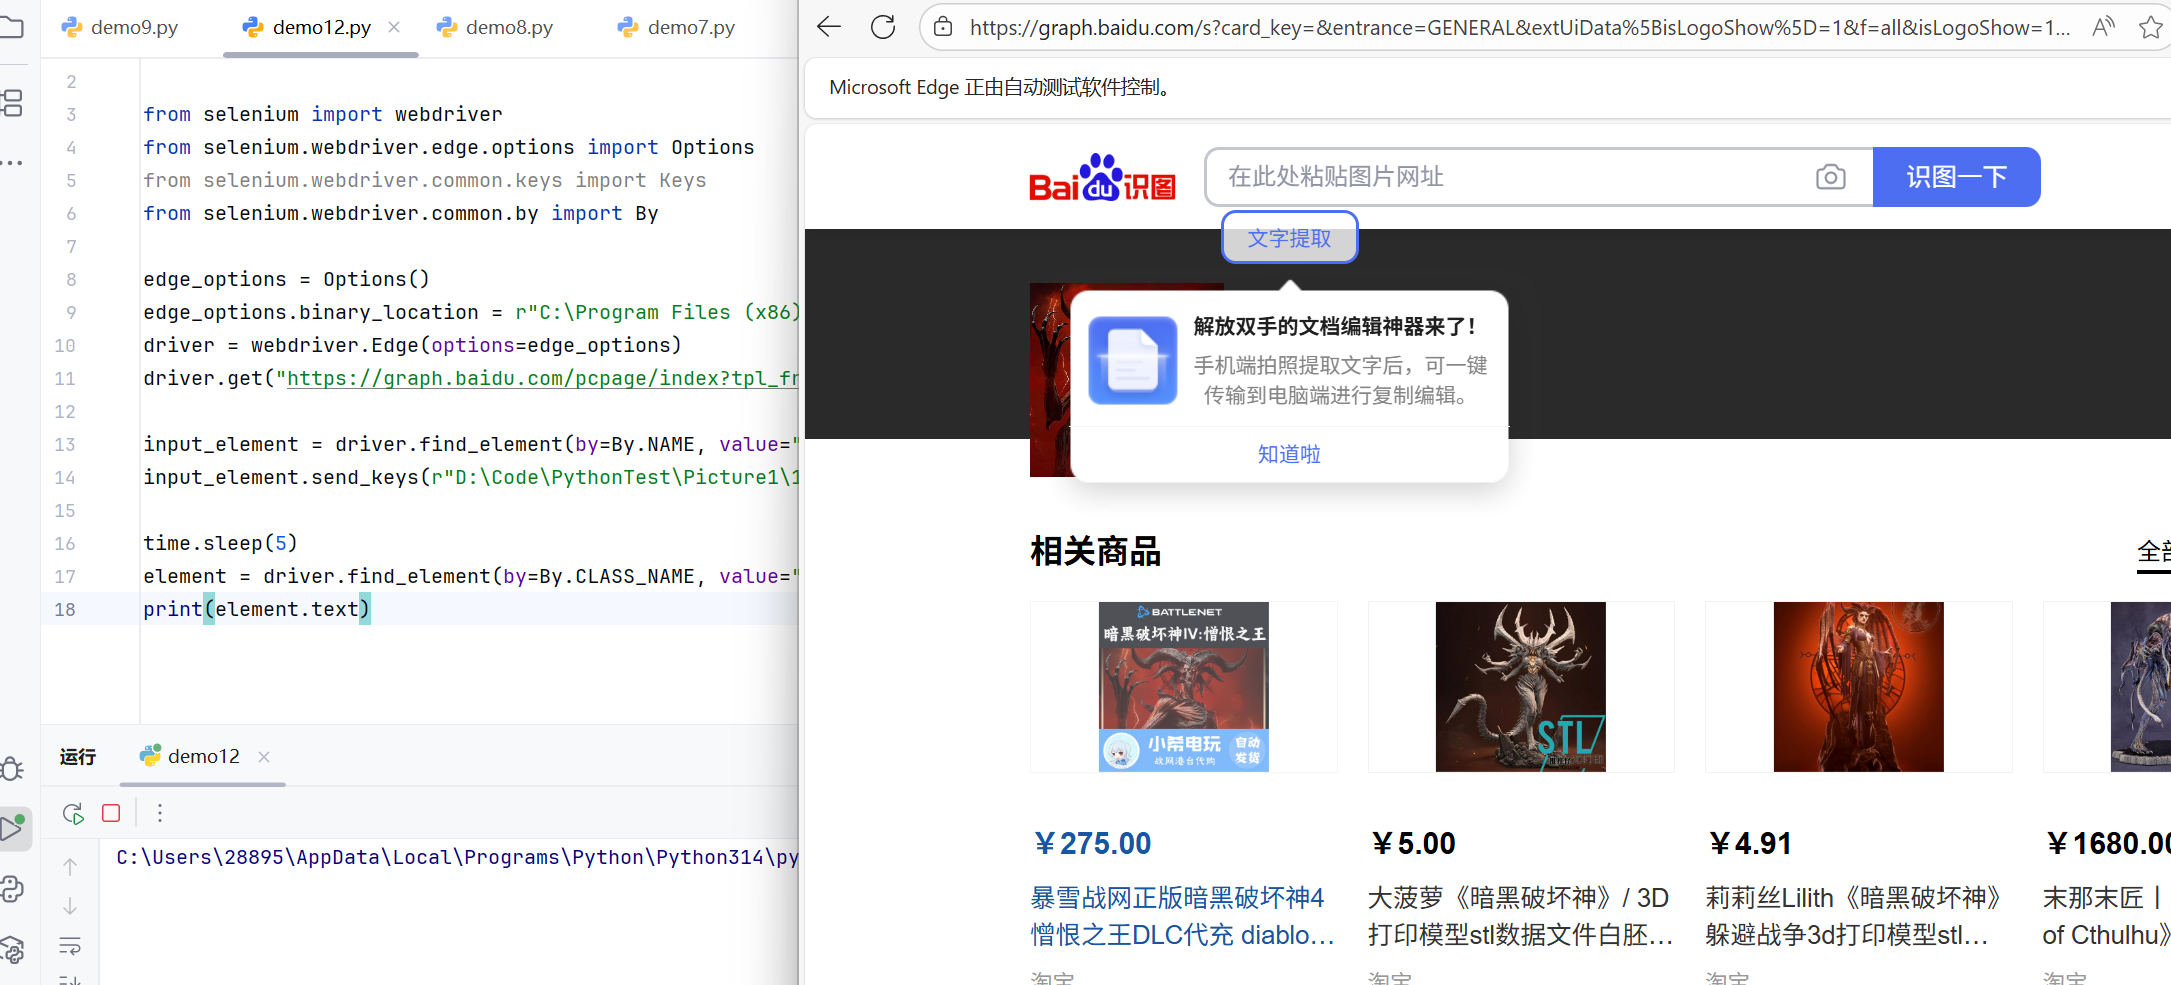Click the camera upload icon
This screenshot has width=2171, height=985.
point(1831,177)
